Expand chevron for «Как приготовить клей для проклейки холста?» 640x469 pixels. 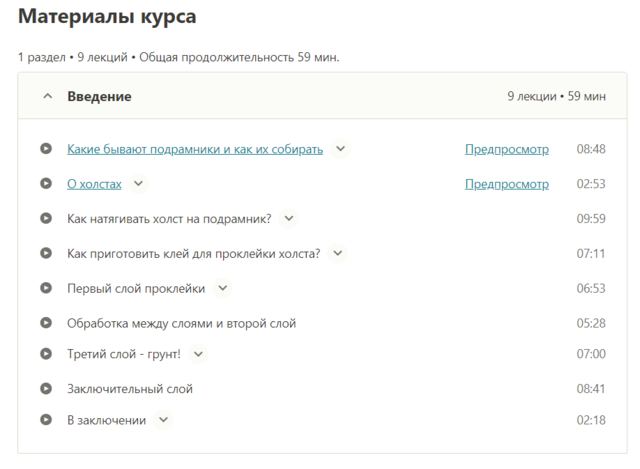(338, 253)
